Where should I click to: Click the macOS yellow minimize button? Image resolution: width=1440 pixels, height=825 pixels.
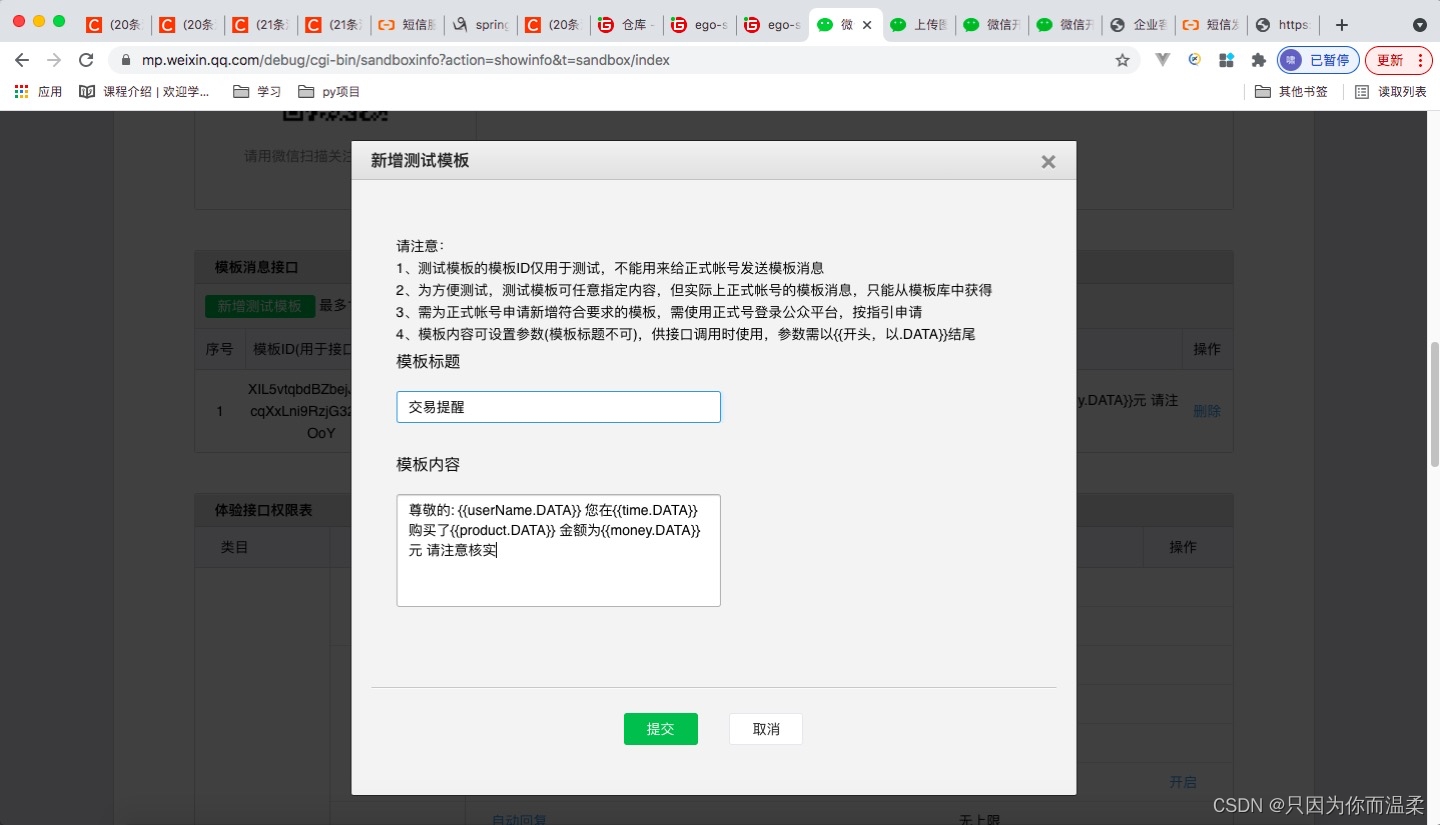click(x=39, y=21)
